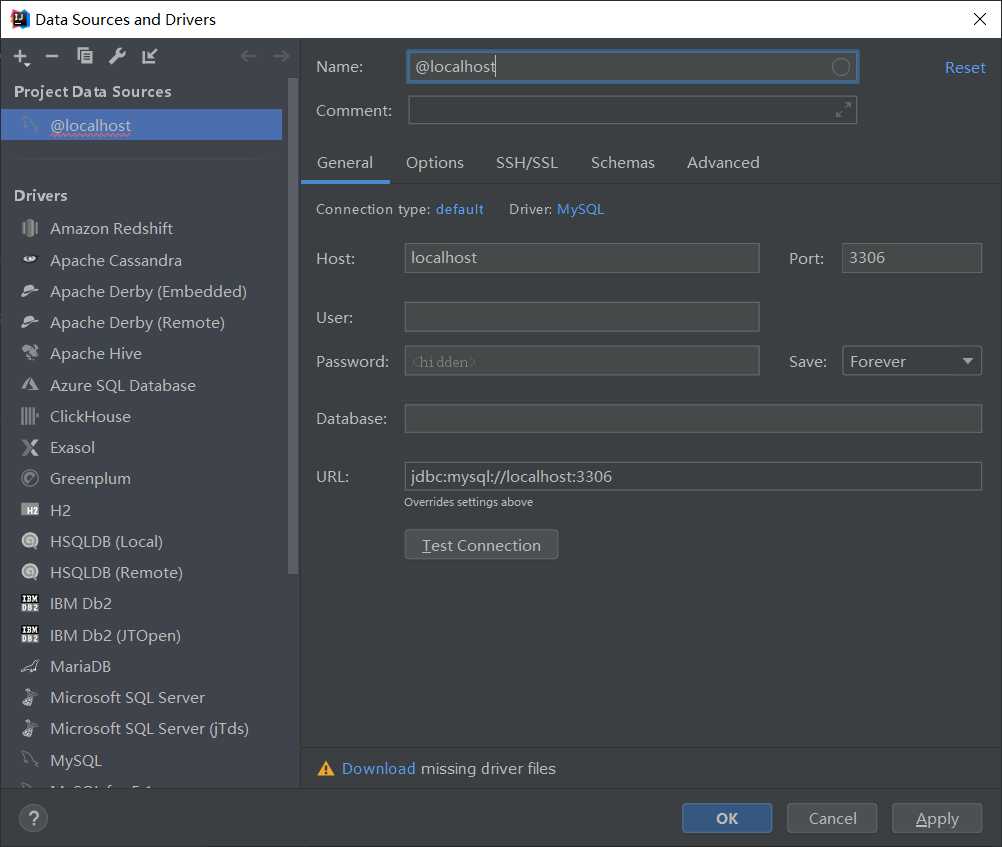Click the color circle in Name field
This screenshot has height=847, width=1002.
840,66
